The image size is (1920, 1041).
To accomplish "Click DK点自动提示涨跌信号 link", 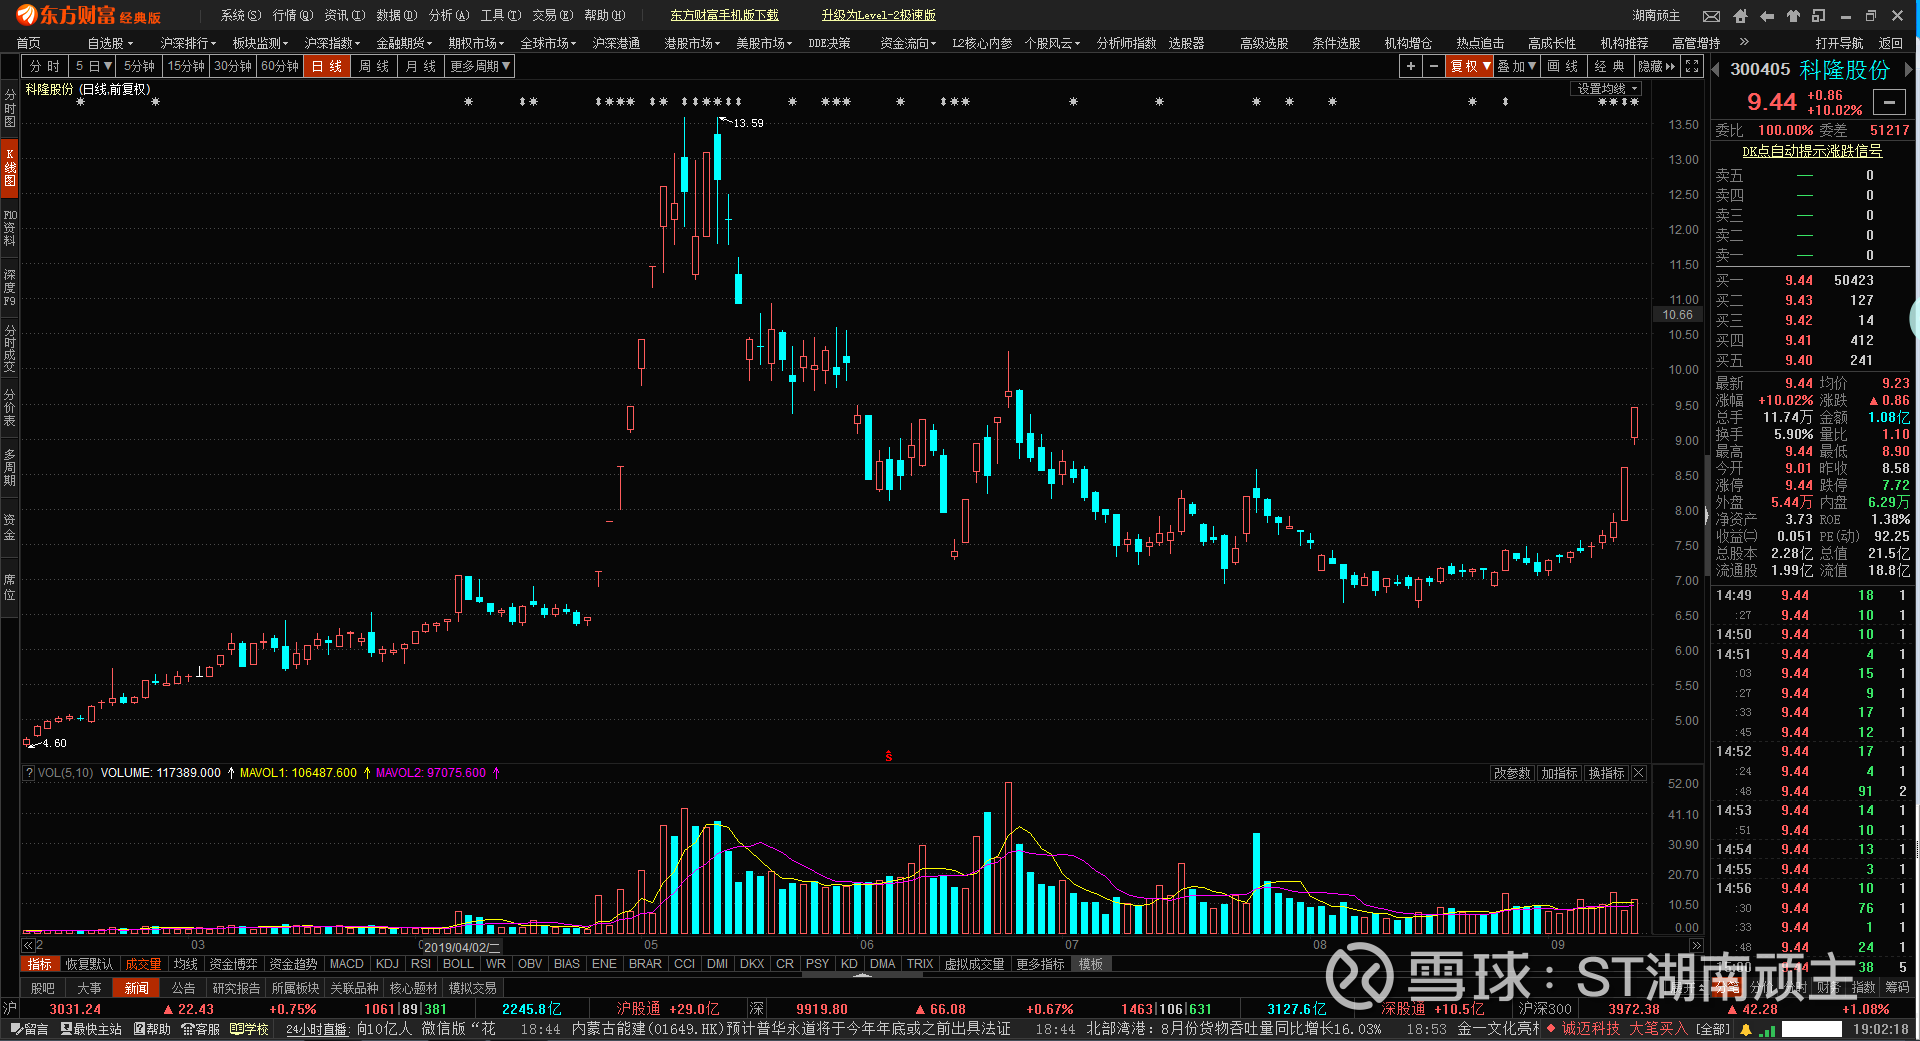I will coord(1812,151).
